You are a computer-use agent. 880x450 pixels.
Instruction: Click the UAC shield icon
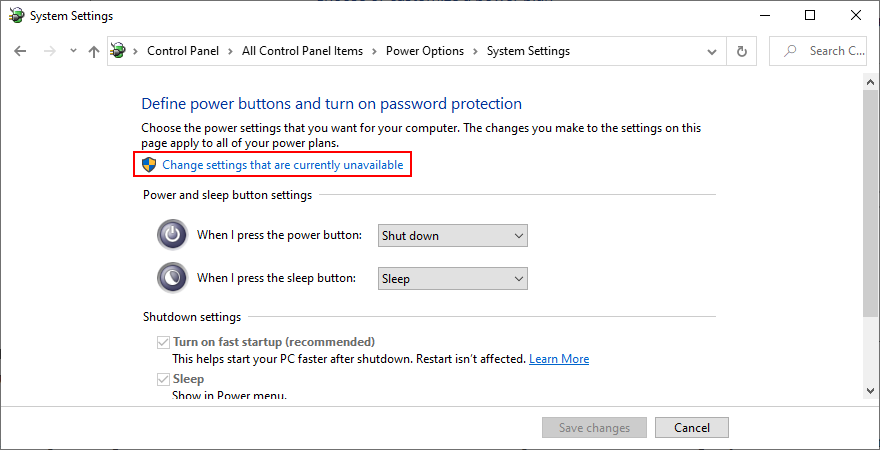coord(150,165)
